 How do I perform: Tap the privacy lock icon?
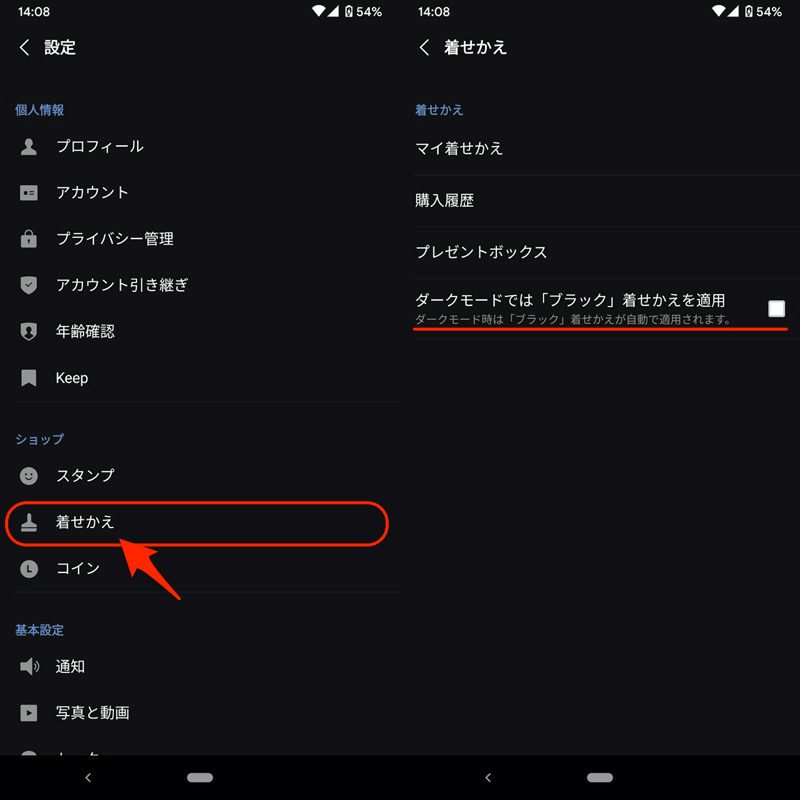click(x=29, y=238)
